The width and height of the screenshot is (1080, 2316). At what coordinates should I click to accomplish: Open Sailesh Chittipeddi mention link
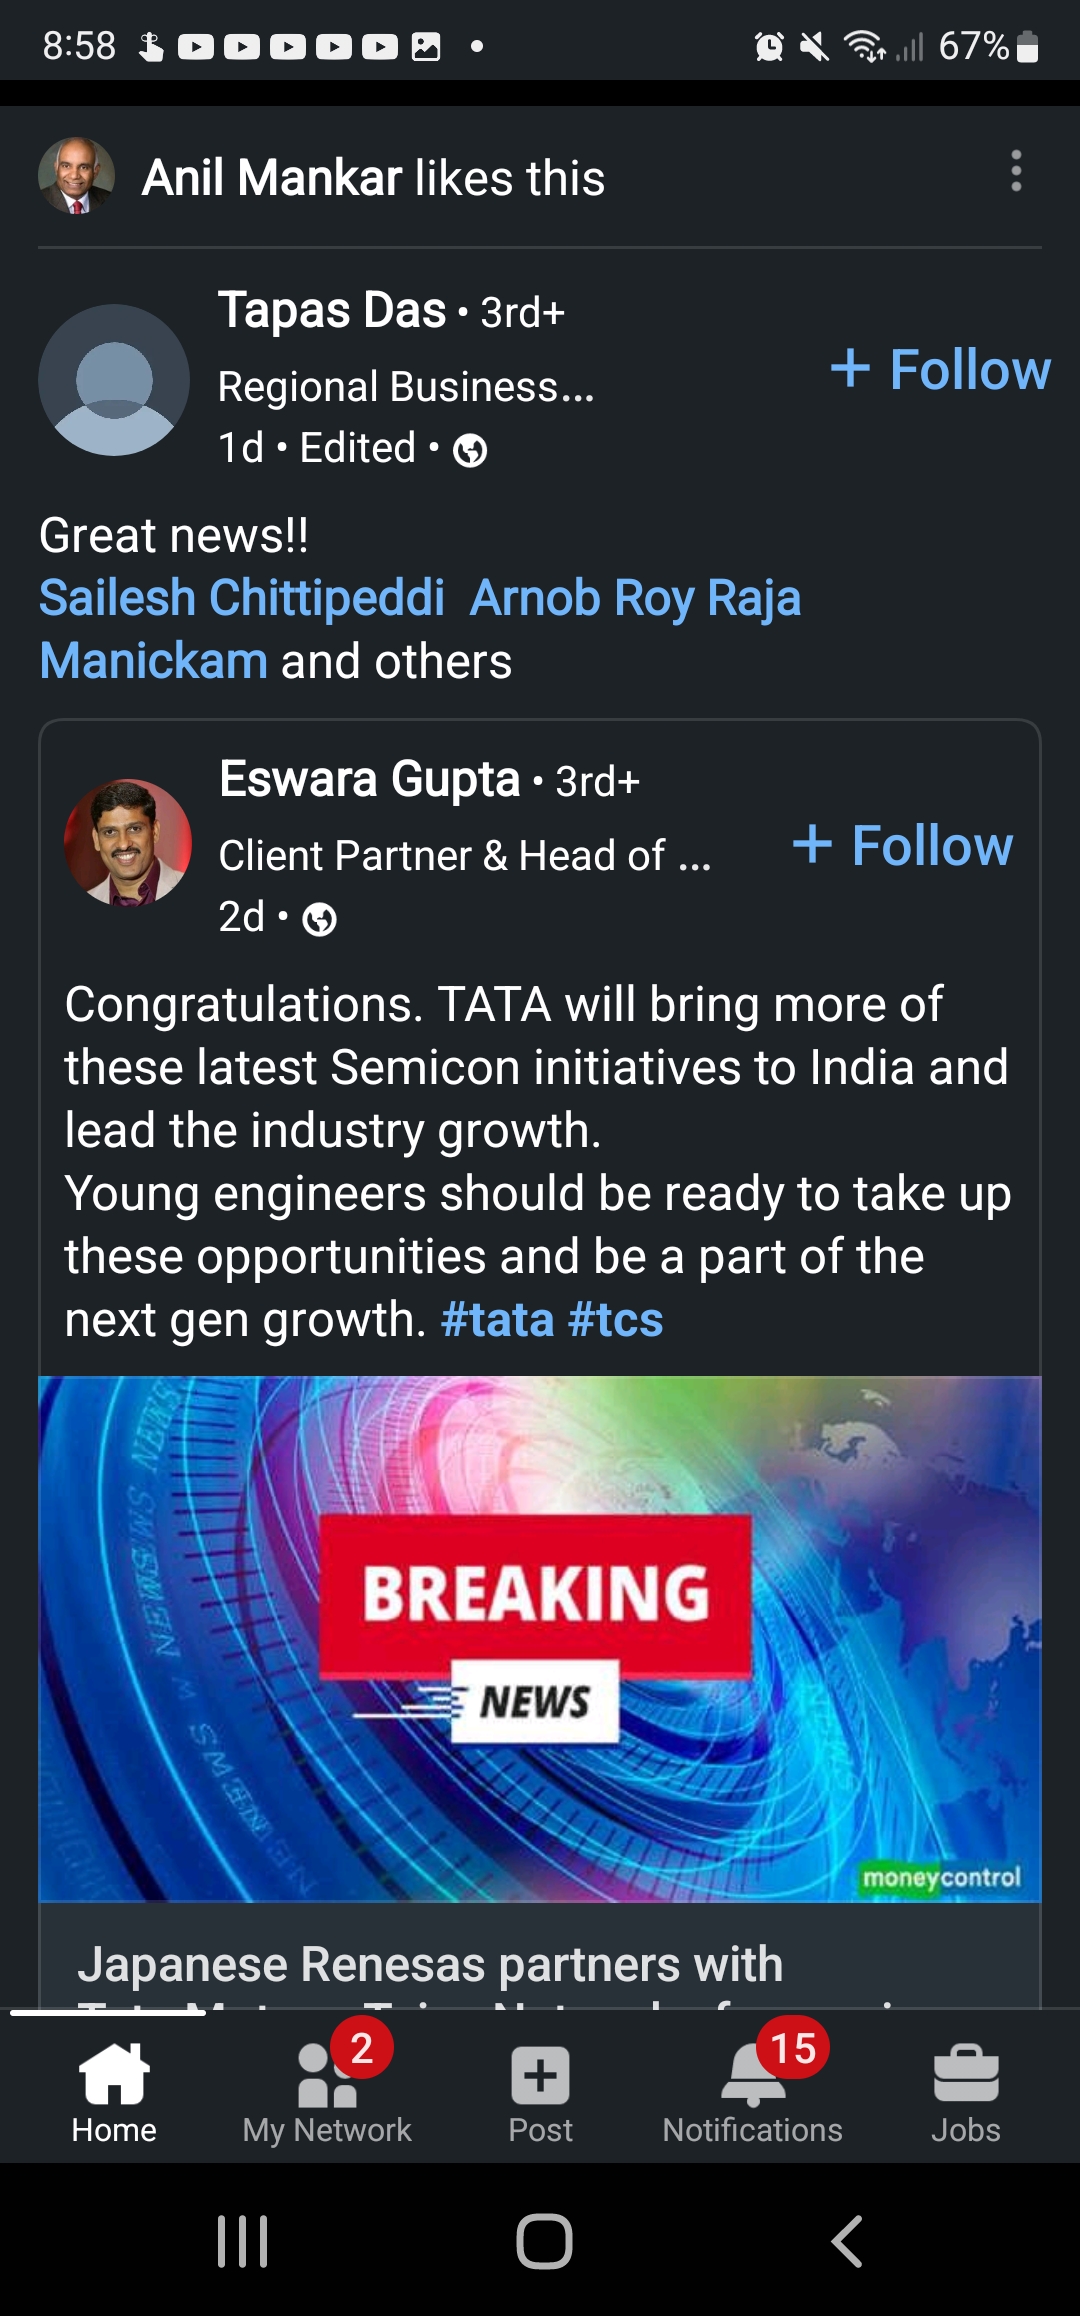click(x=242, y=598)
